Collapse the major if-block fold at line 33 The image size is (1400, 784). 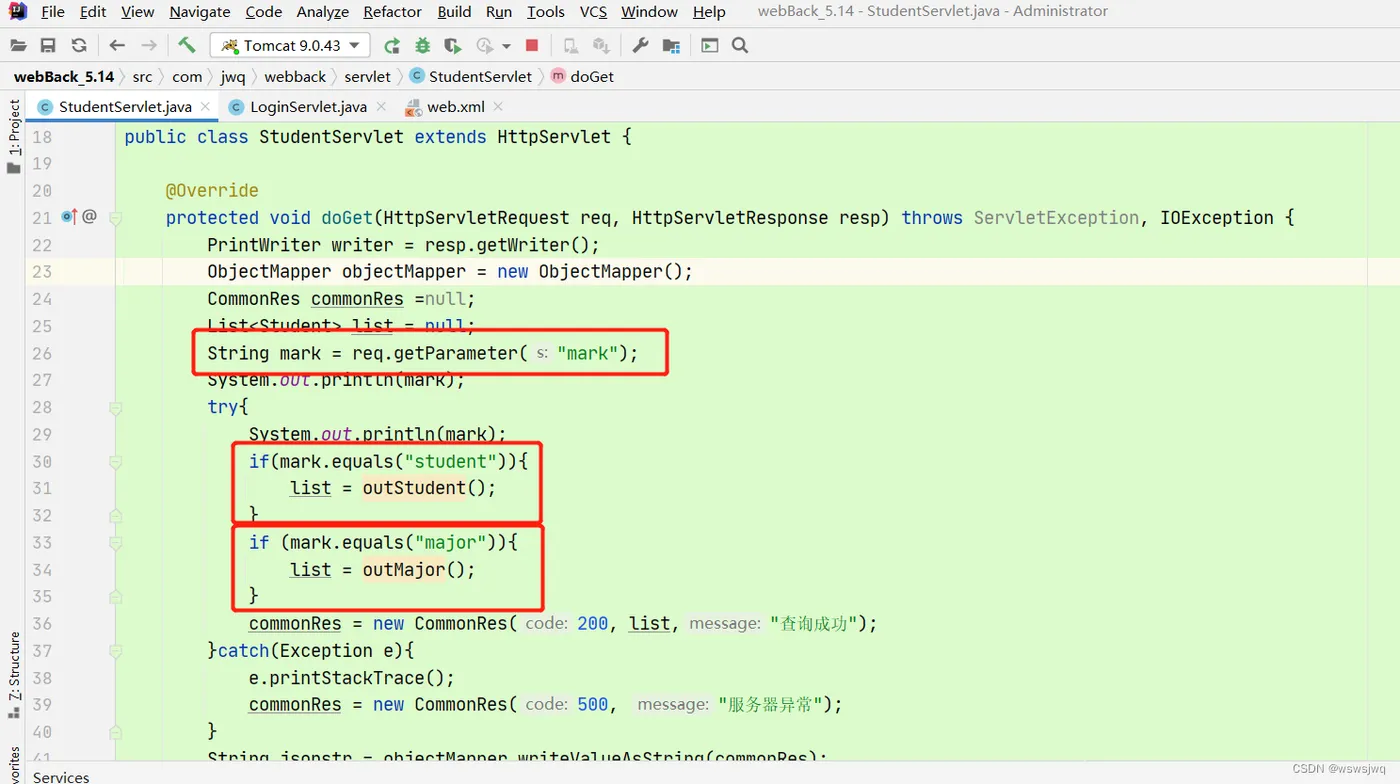click(x=115, y=543)
